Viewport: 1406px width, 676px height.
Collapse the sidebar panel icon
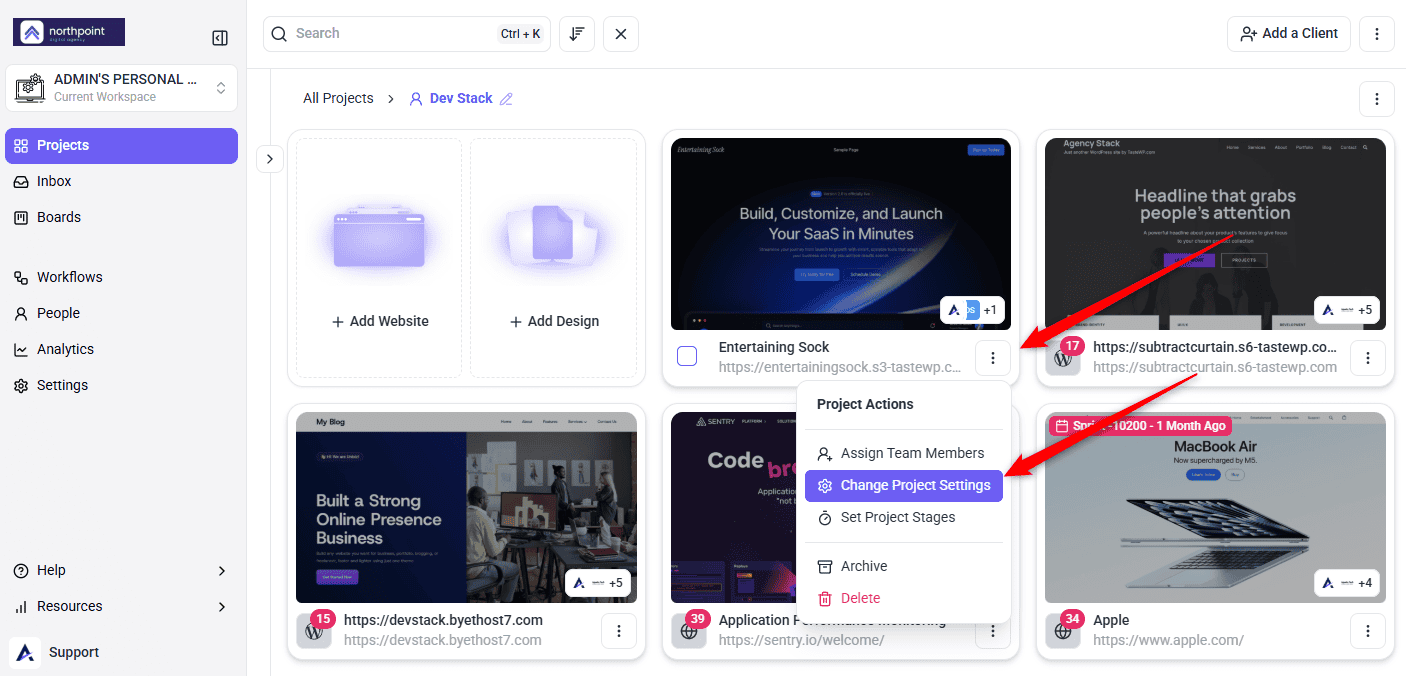220,38
